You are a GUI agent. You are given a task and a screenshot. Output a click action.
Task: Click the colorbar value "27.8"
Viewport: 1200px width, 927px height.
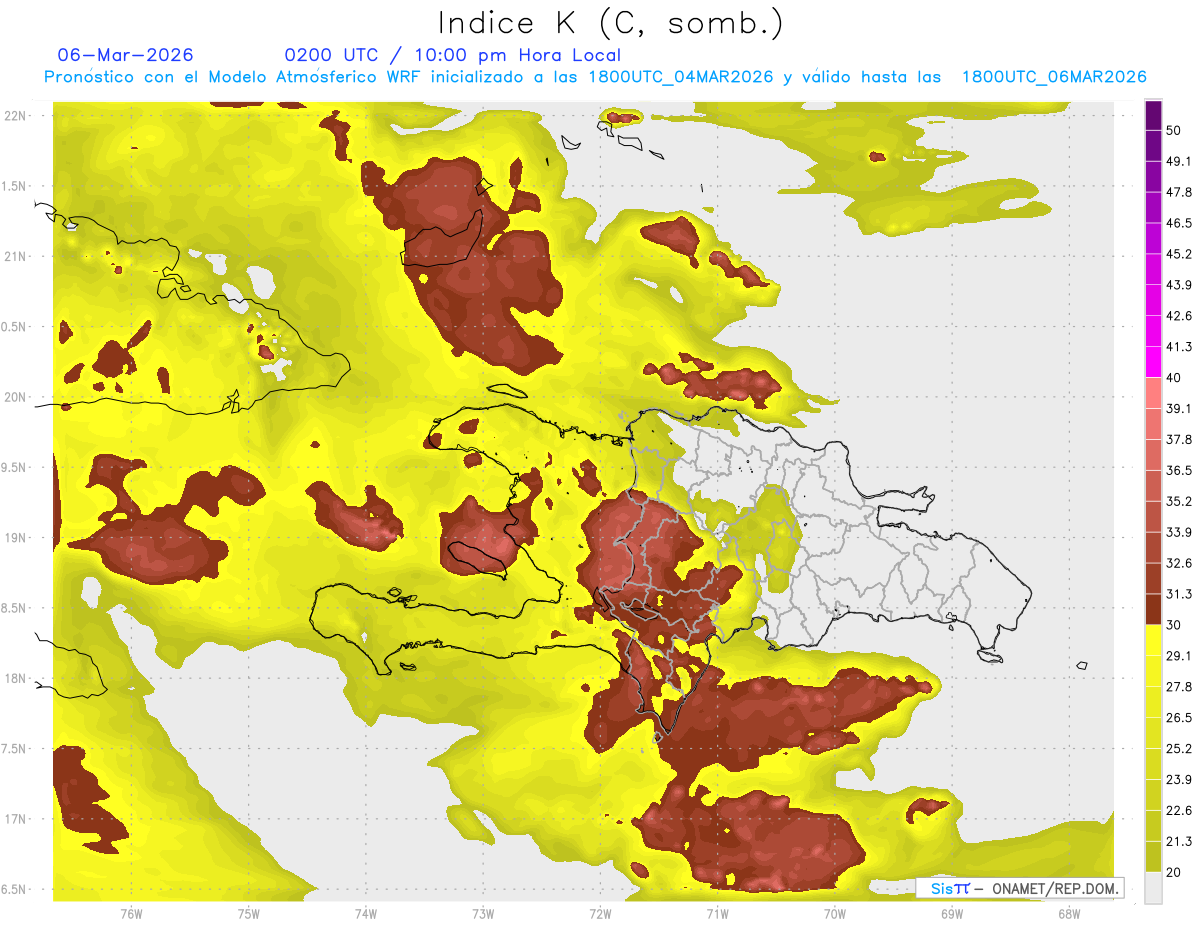(1179, 686)
